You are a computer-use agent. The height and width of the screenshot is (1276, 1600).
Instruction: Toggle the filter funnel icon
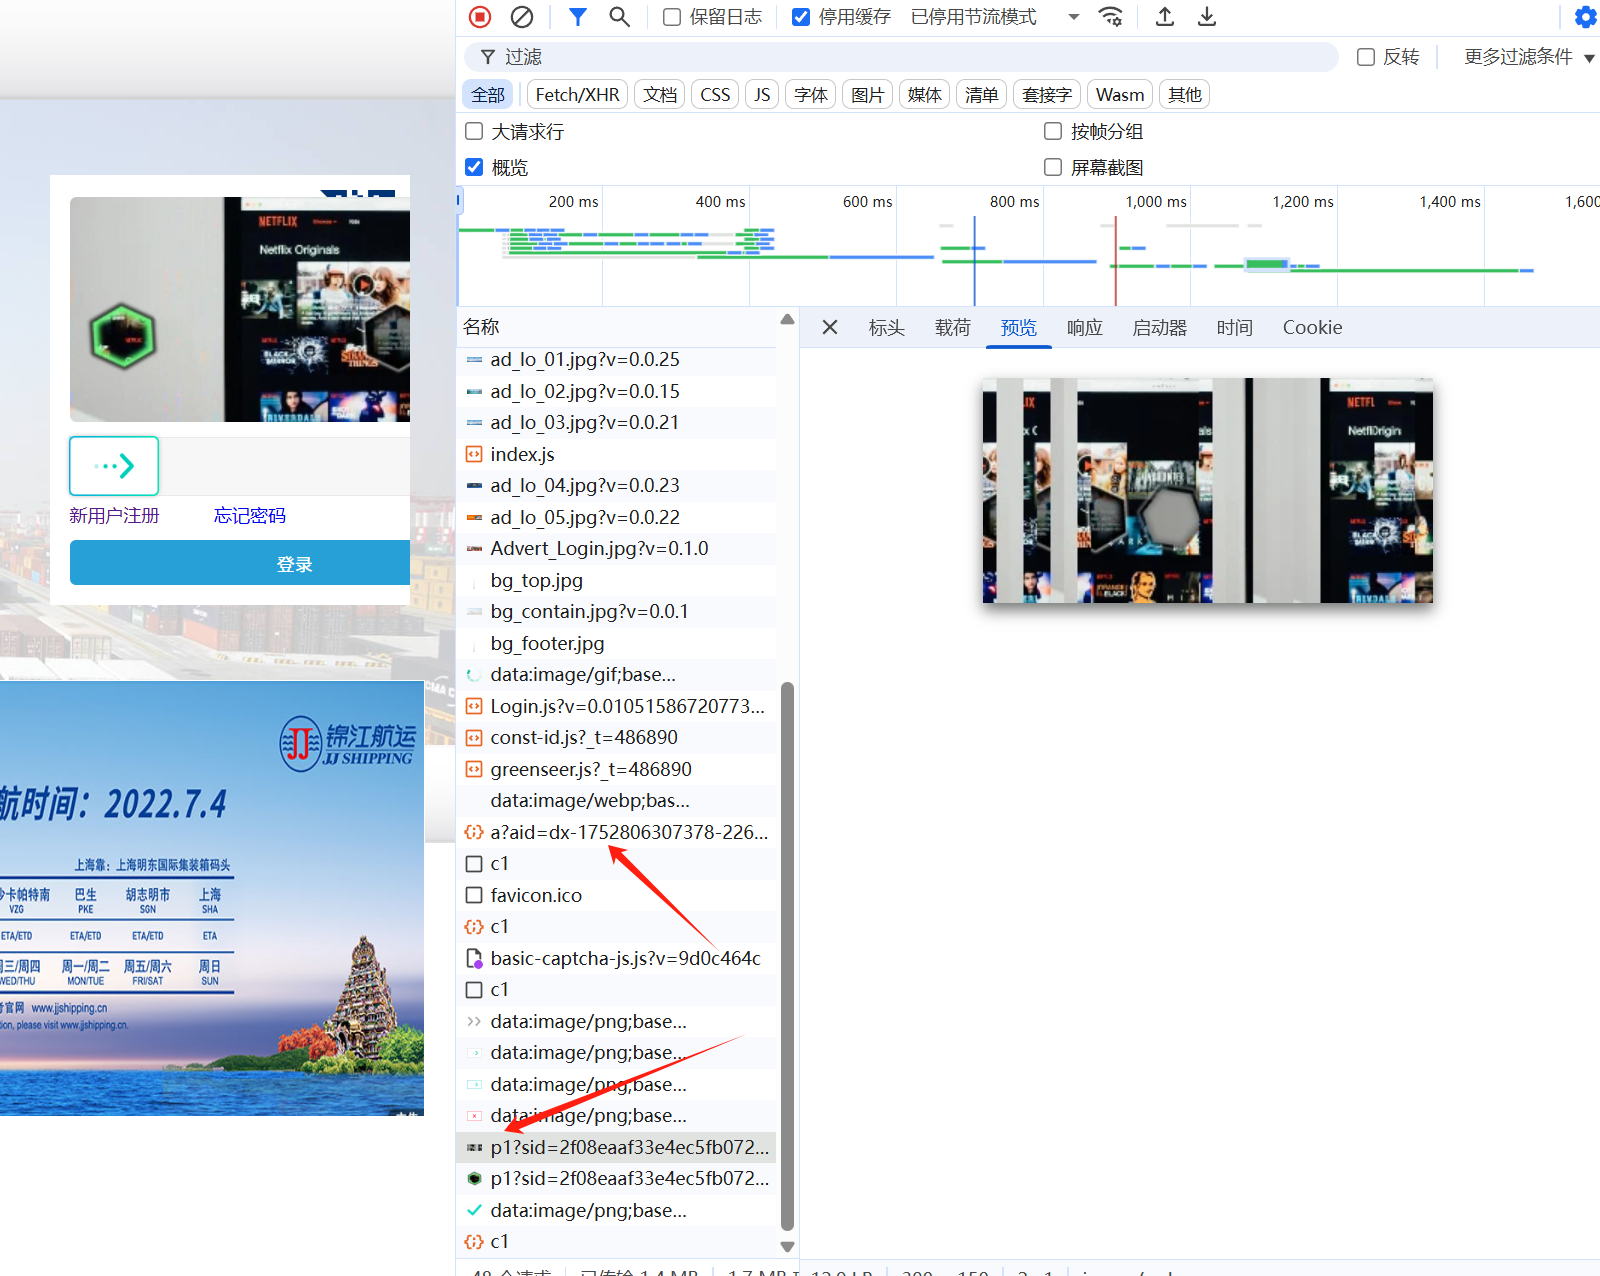(x=578, y=17)
